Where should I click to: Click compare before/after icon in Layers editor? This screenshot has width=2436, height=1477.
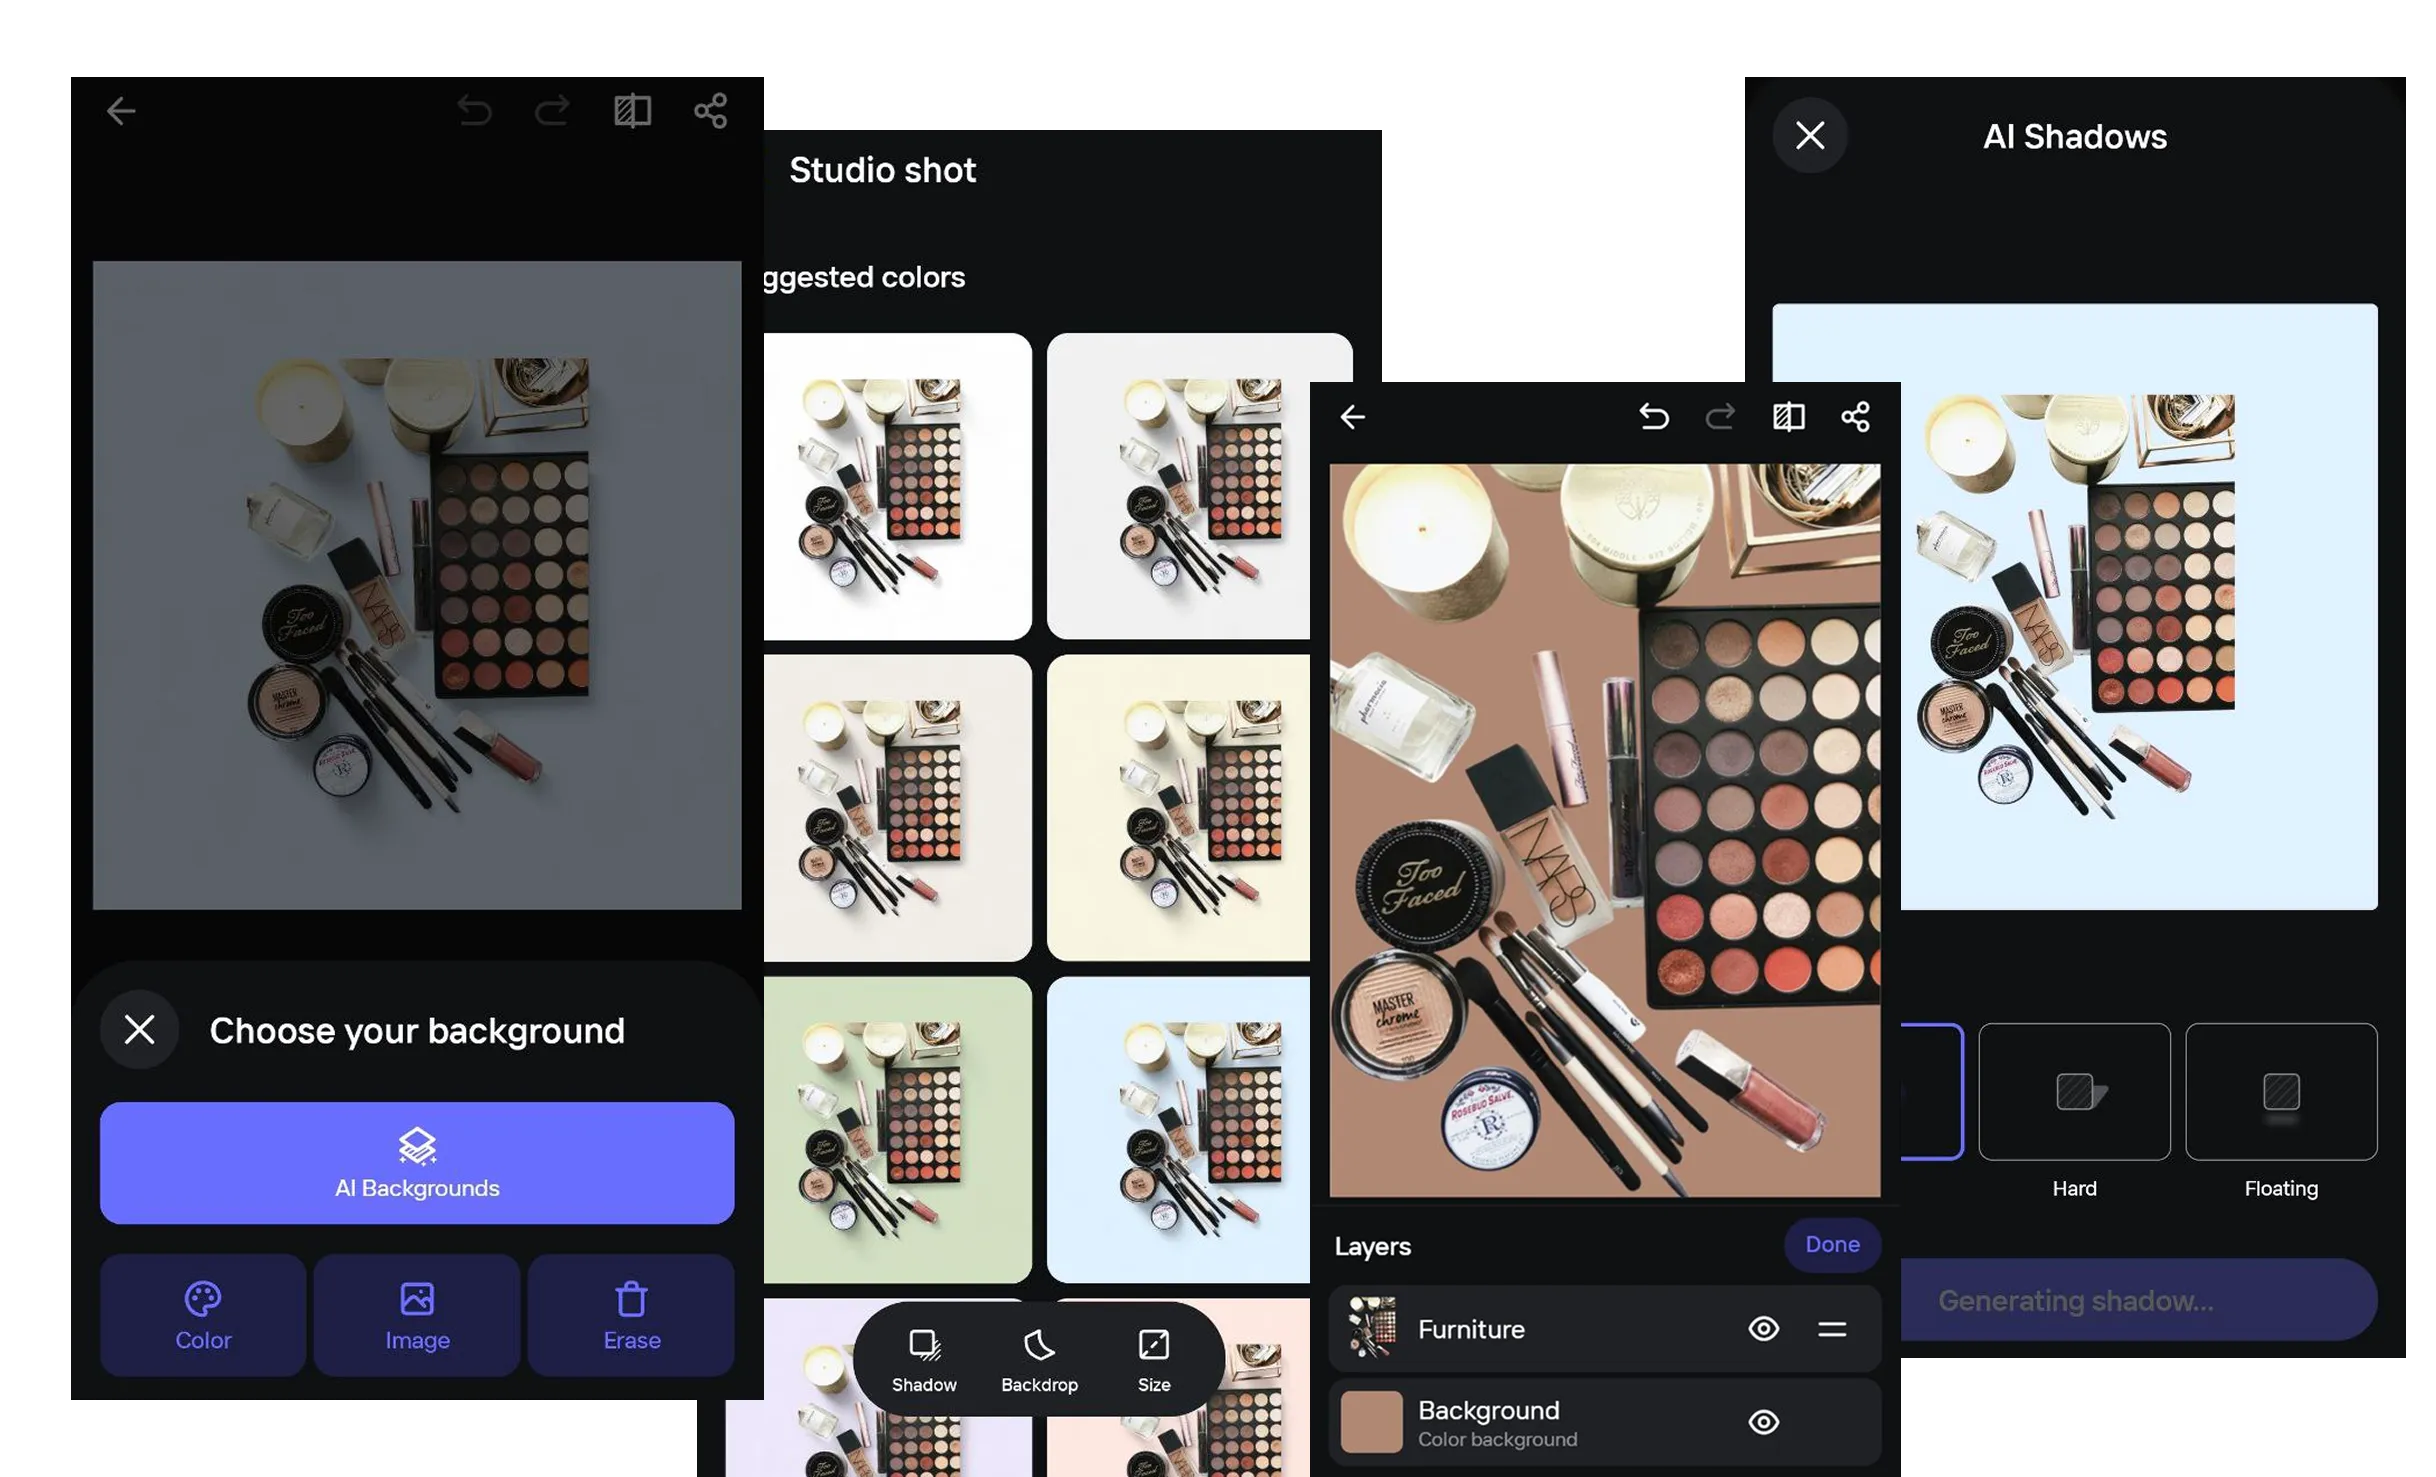(1788, 417)
